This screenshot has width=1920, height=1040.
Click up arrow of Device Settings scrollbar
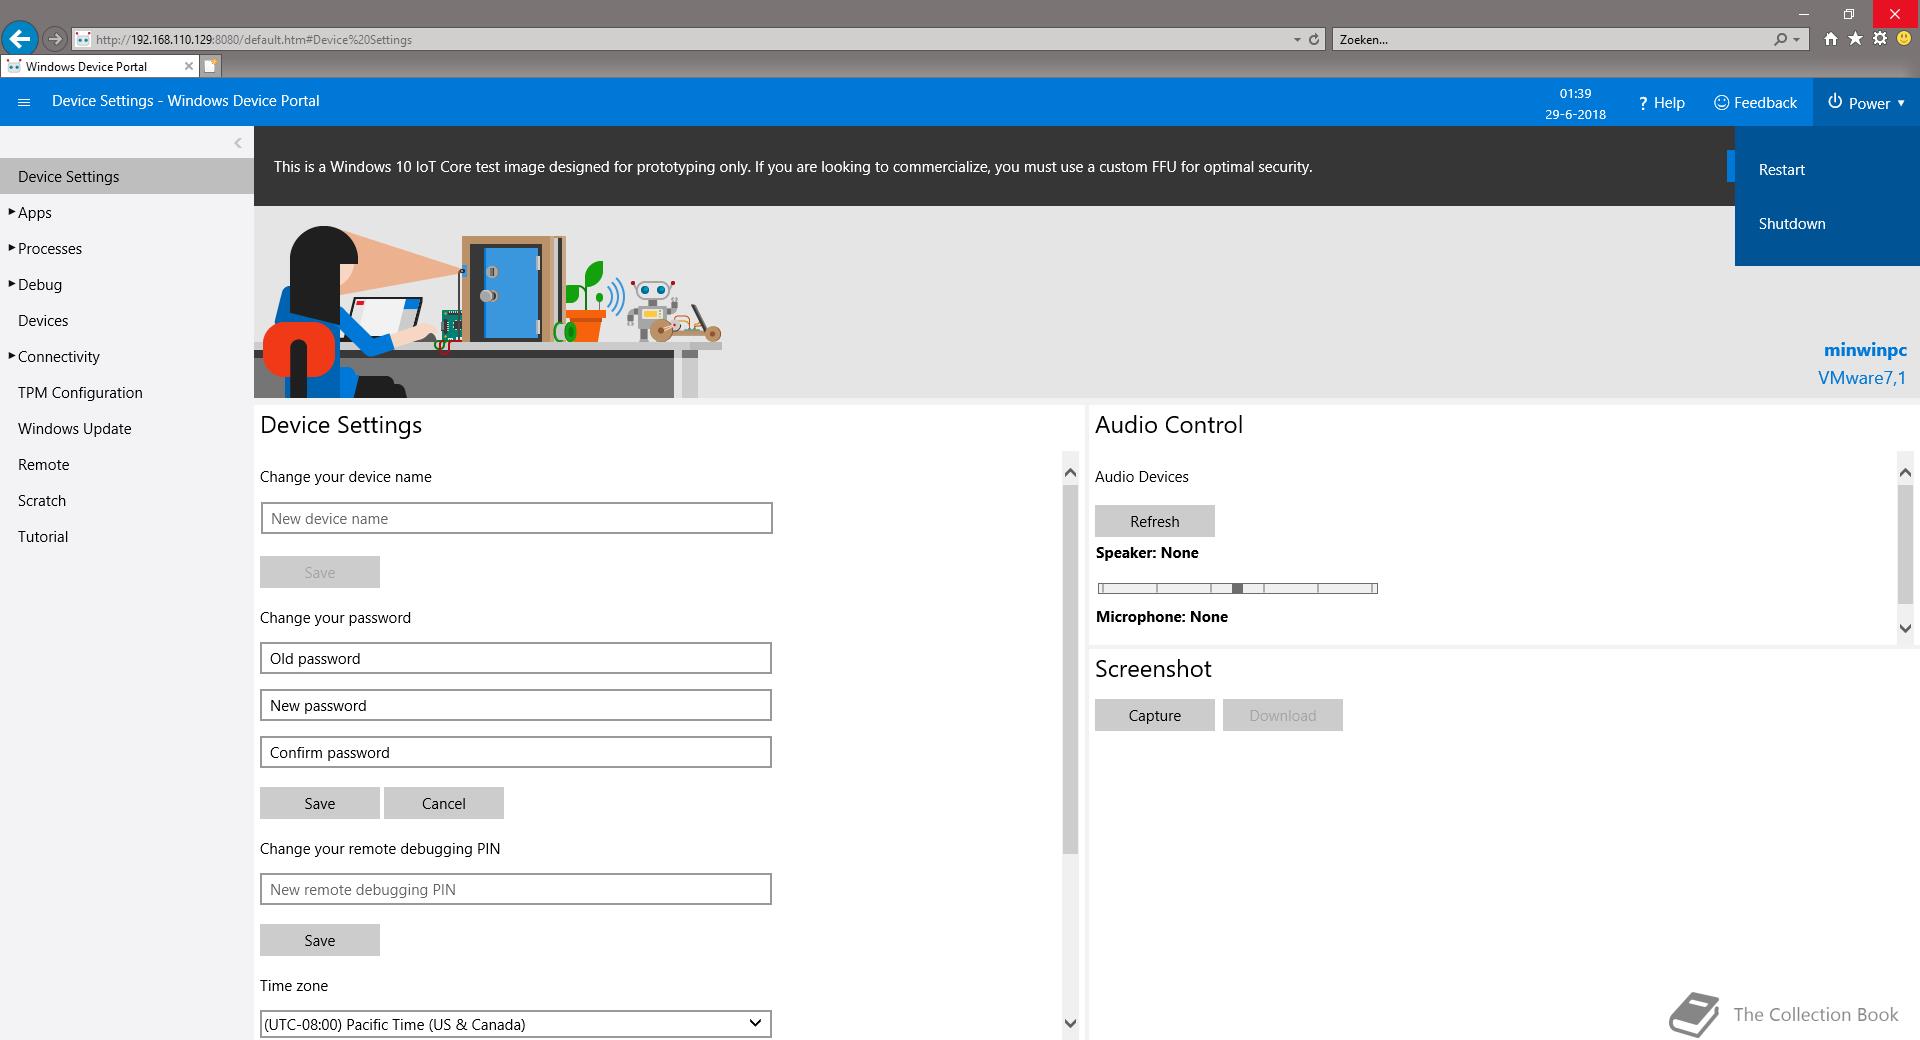point(1070,472)
